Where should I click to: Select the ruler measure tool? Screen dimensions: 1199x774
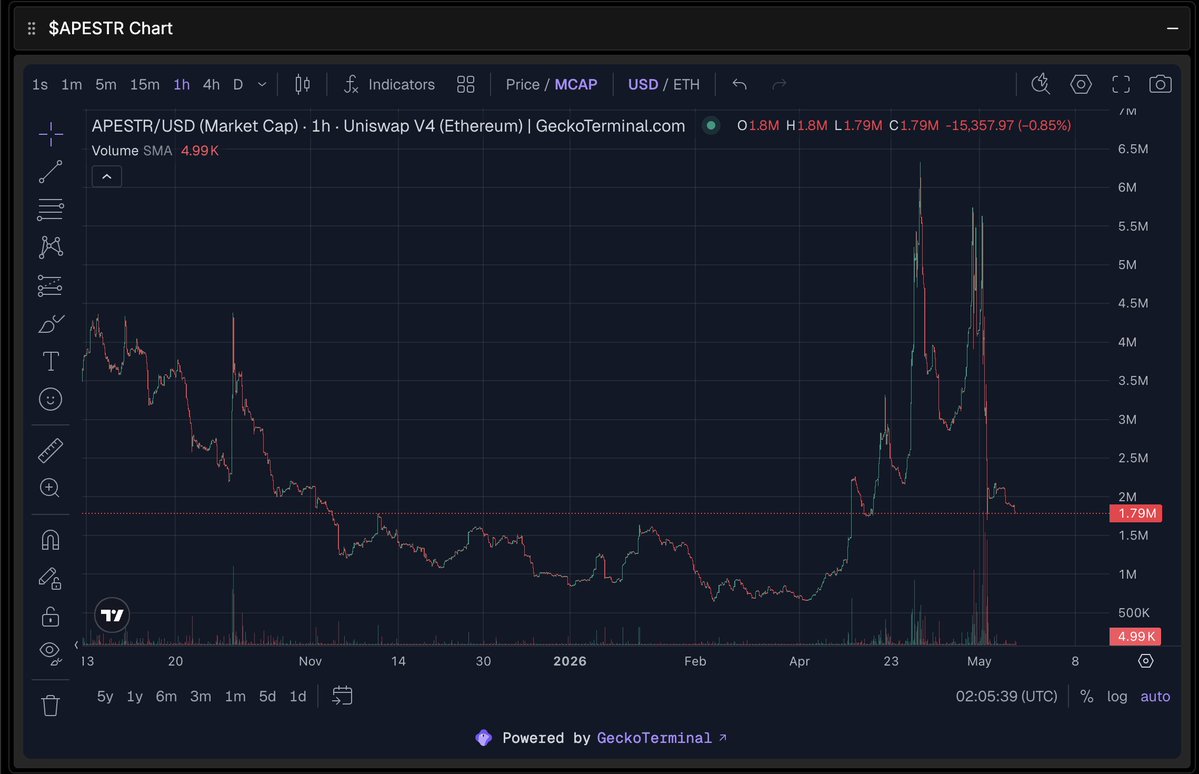(x=50, y=450)
